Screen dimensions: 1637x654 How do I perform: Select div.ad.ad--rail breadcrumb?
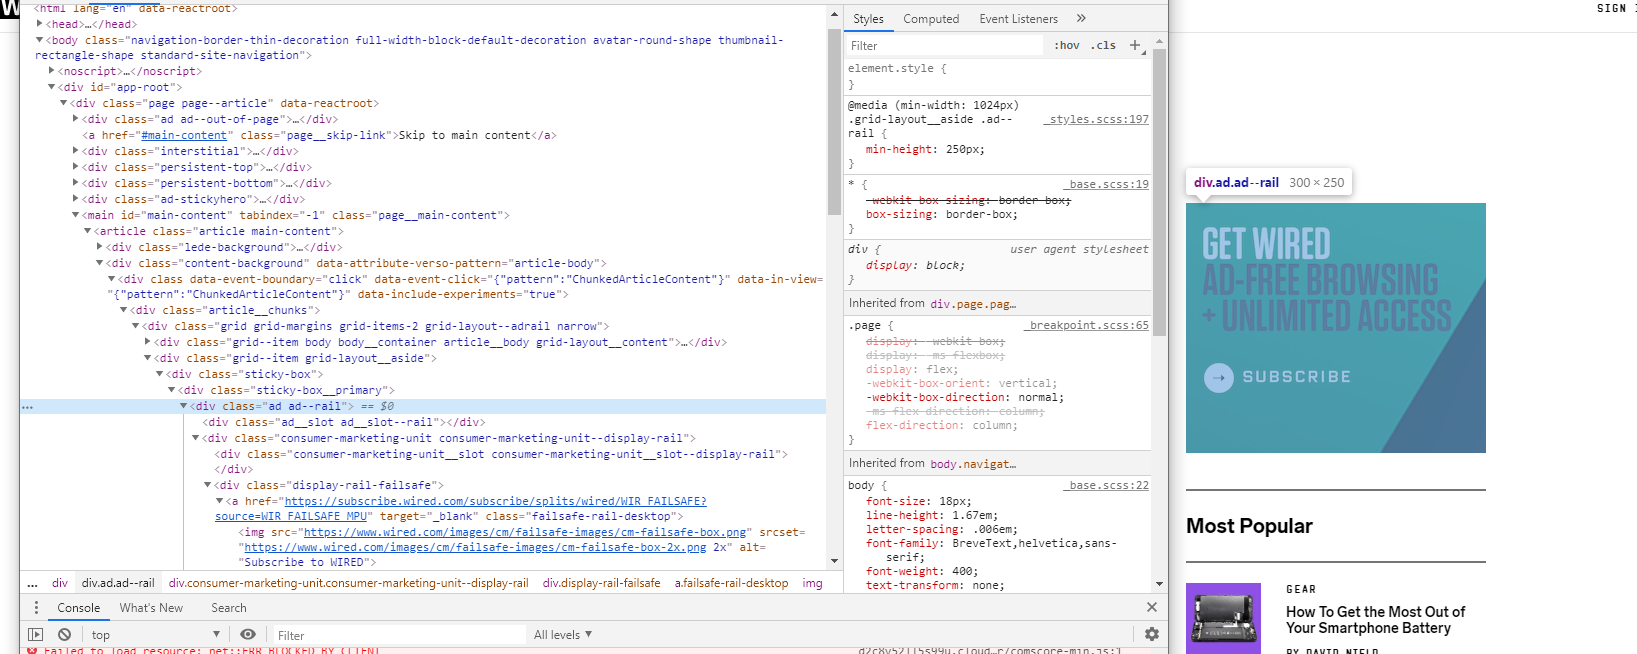coord(118,583)
